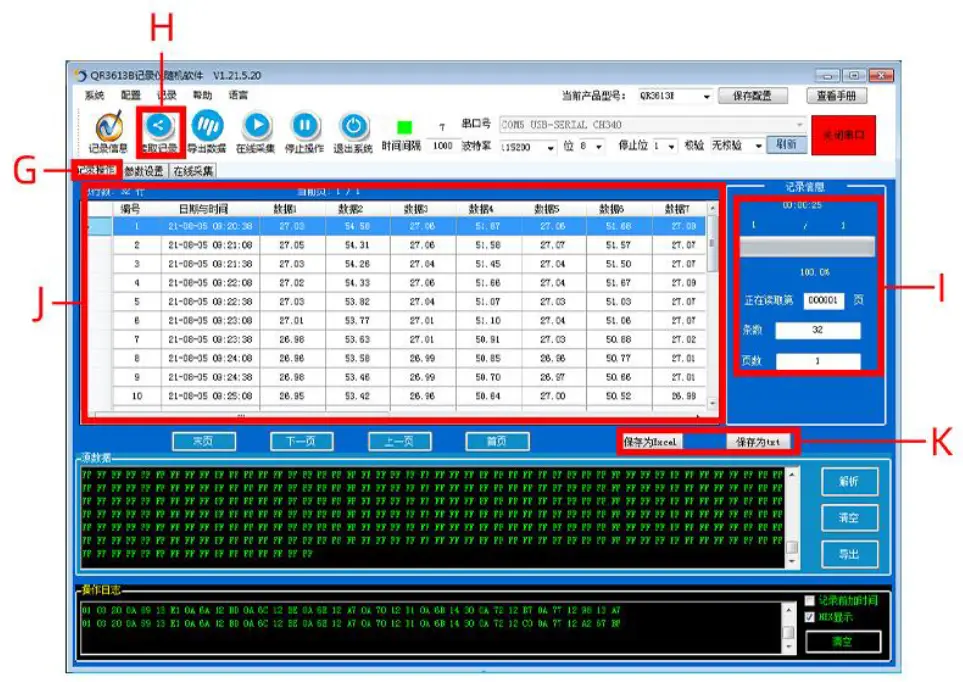963x682 pixels.
Task: Click the 正在读取第 page field 000001
Action: [x=823, y=300]
